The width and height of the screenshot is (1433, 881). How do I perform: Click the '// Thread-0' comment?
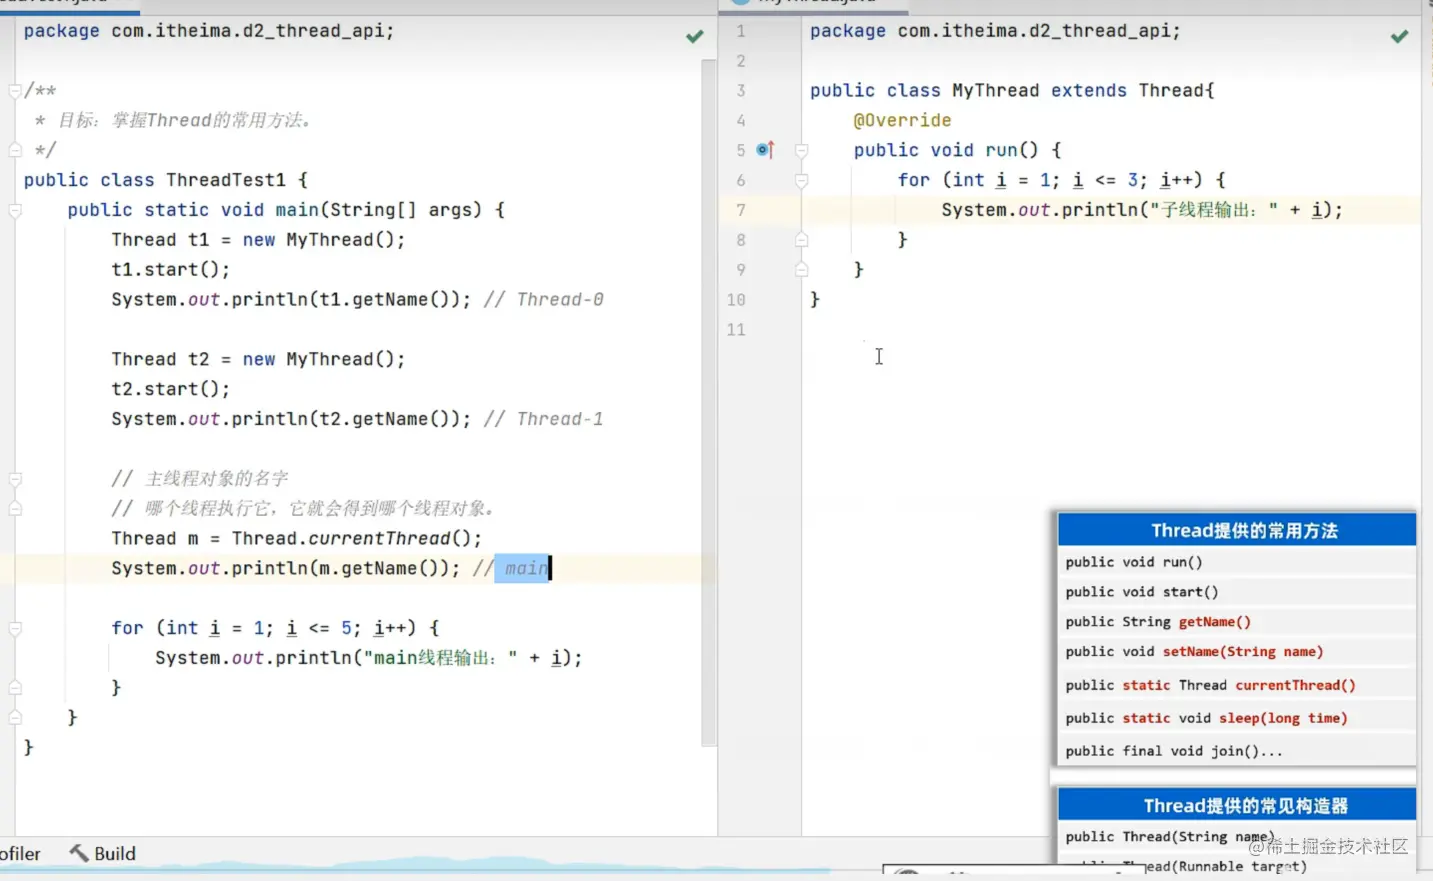click(543, 300)
